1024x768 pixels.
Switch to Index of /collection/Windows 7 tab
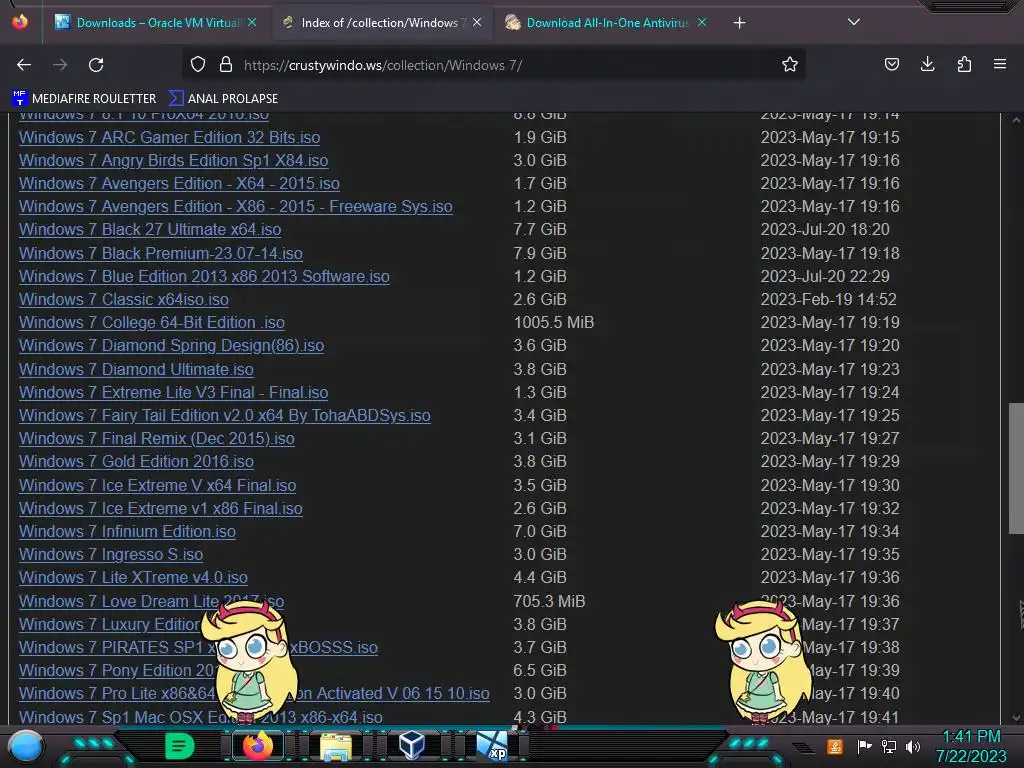coord(380,23)
